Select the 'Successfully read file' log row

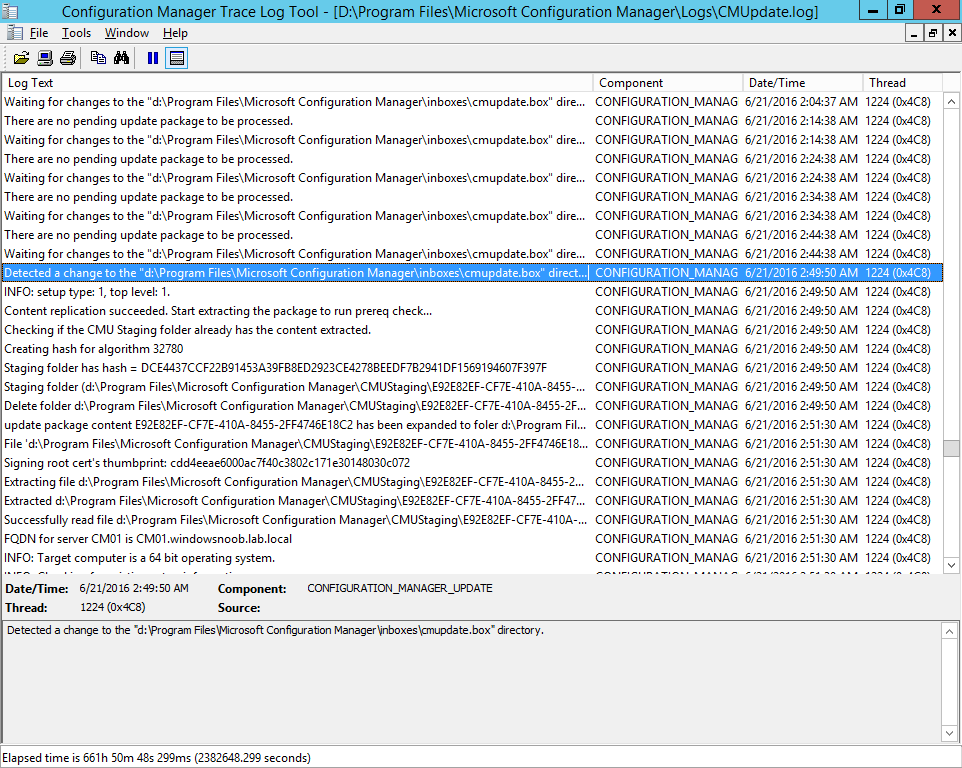tap(472, 520)
